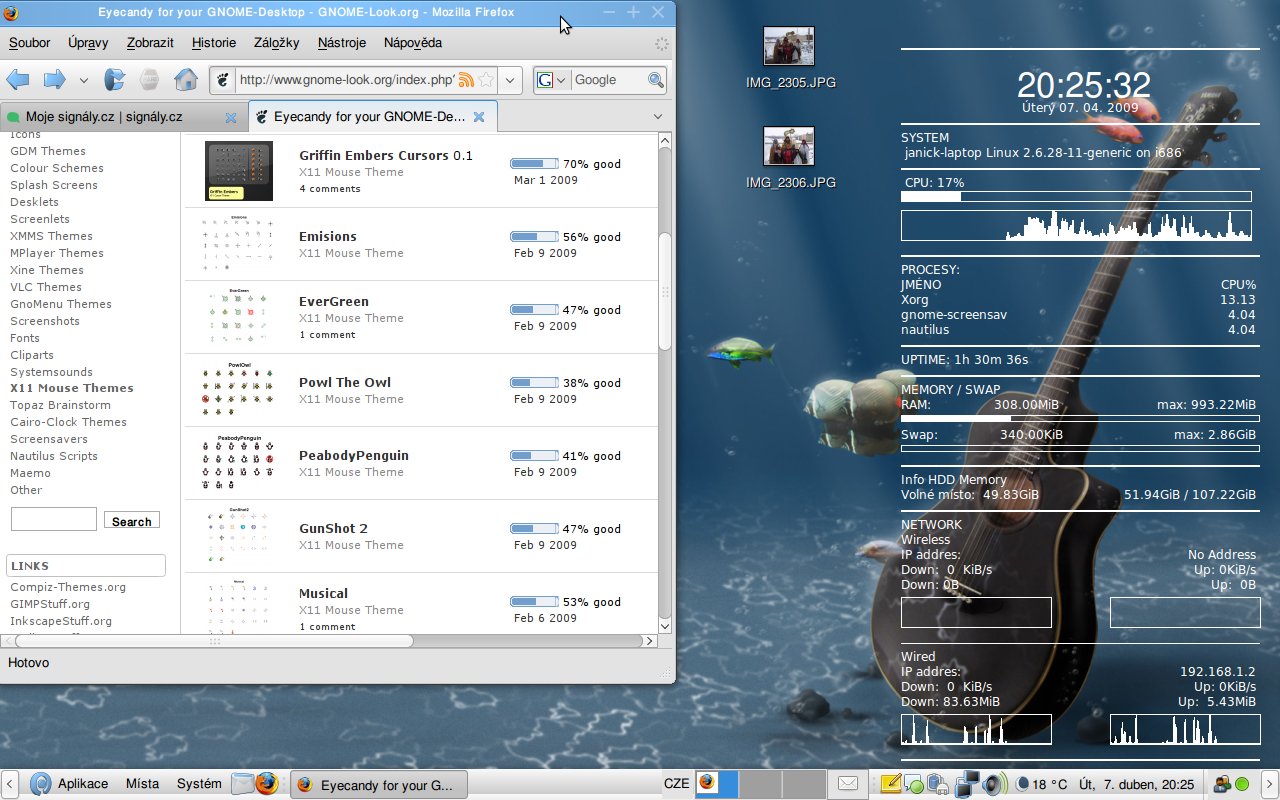1280x800 pixels.
Task: Click the mail launcher next to Systém
Action: pyautogui.click(x=243, y=784)
